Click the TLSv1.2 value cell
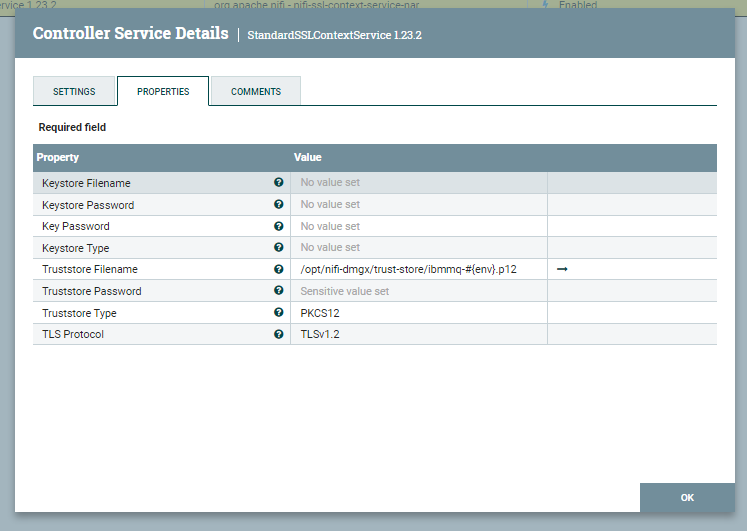The width and height of the screenshot is (747, 531). pos(419,334)
